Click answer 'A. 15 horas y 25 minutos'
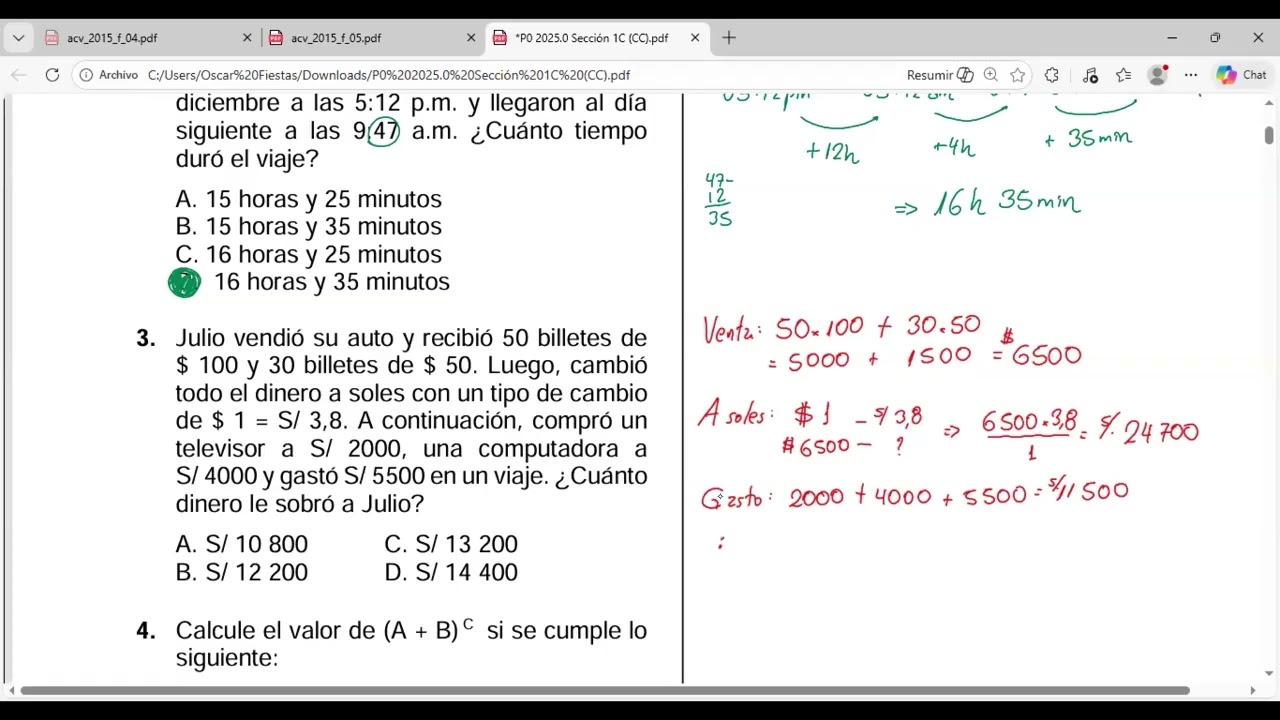 click(x=308, y=199)
